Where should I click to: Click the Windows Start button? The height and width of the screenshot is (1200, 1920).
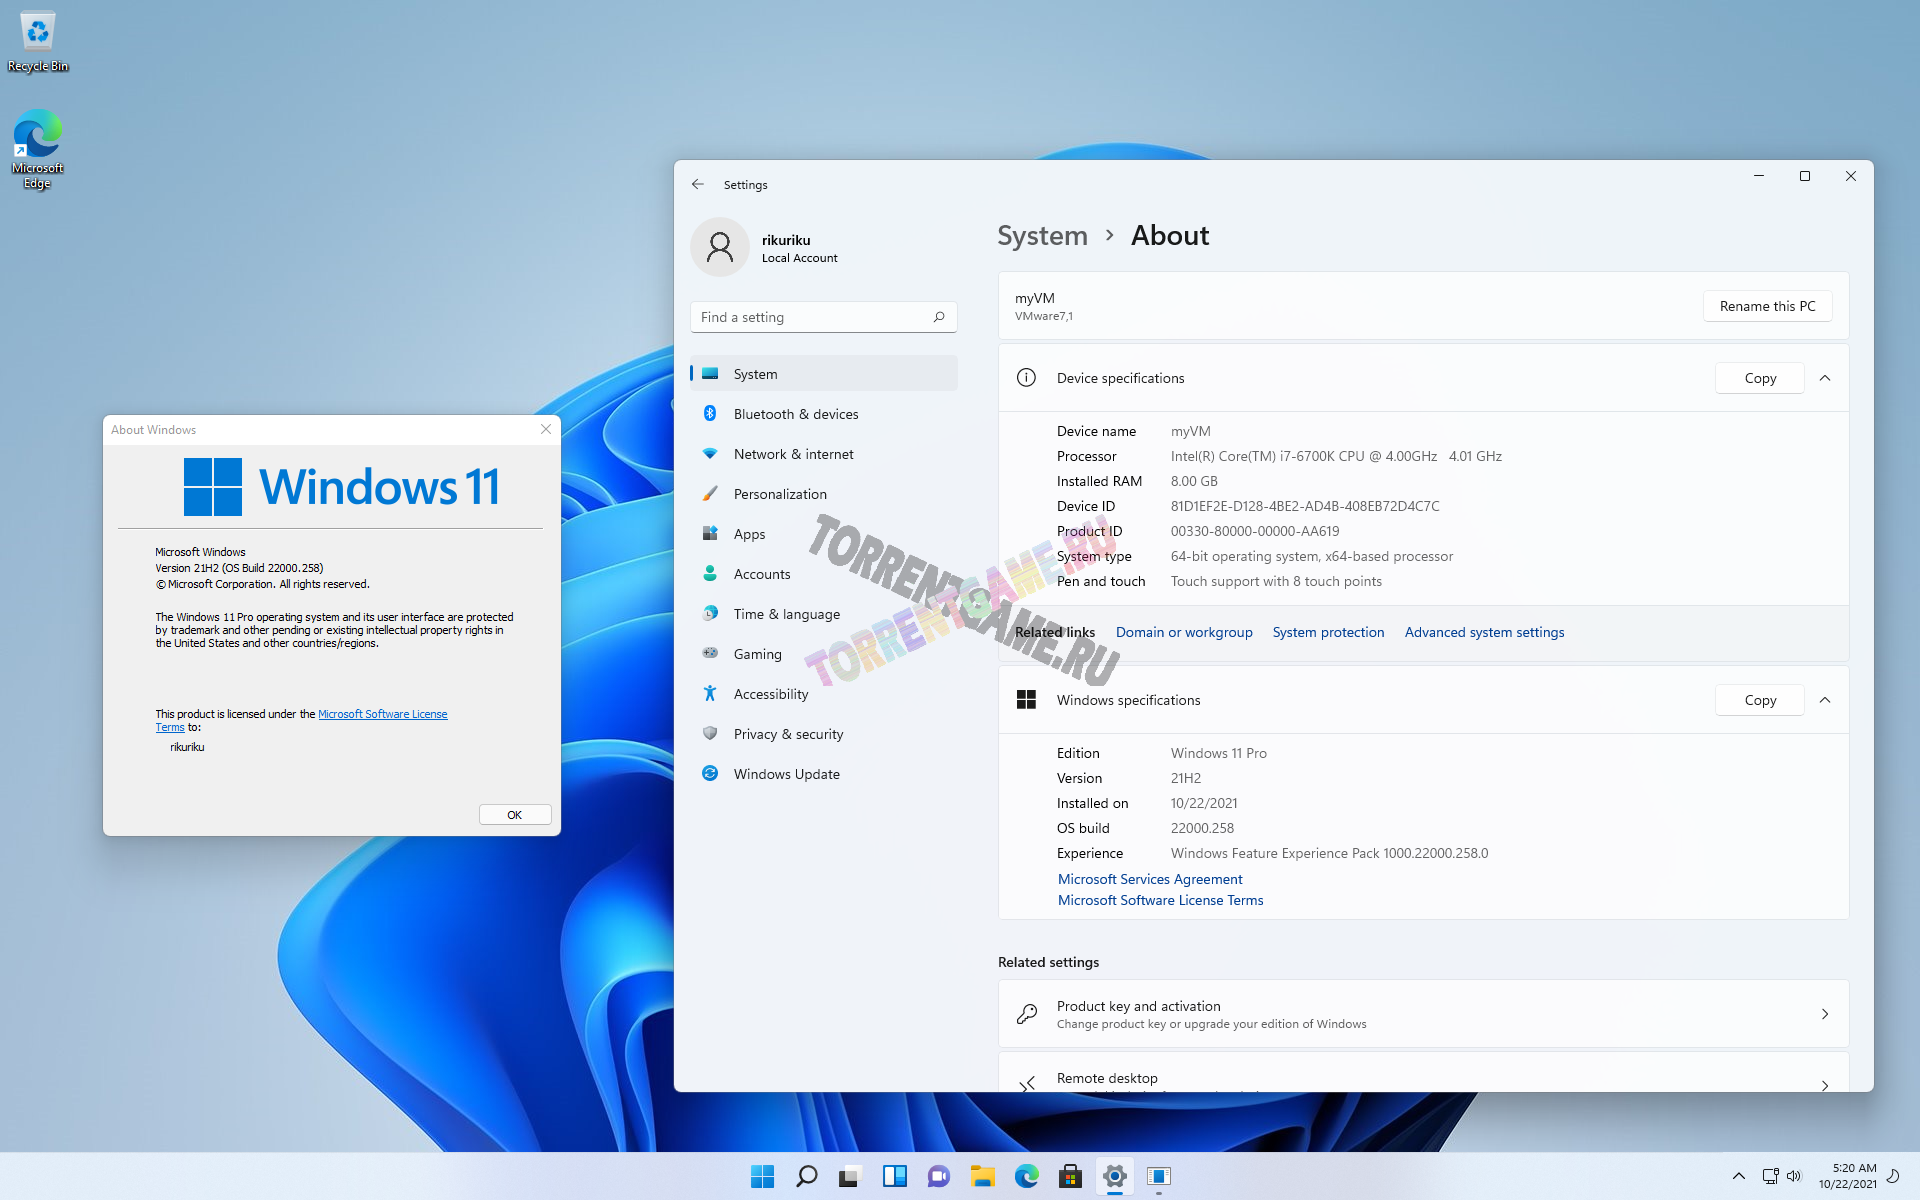click(762, 1176)
